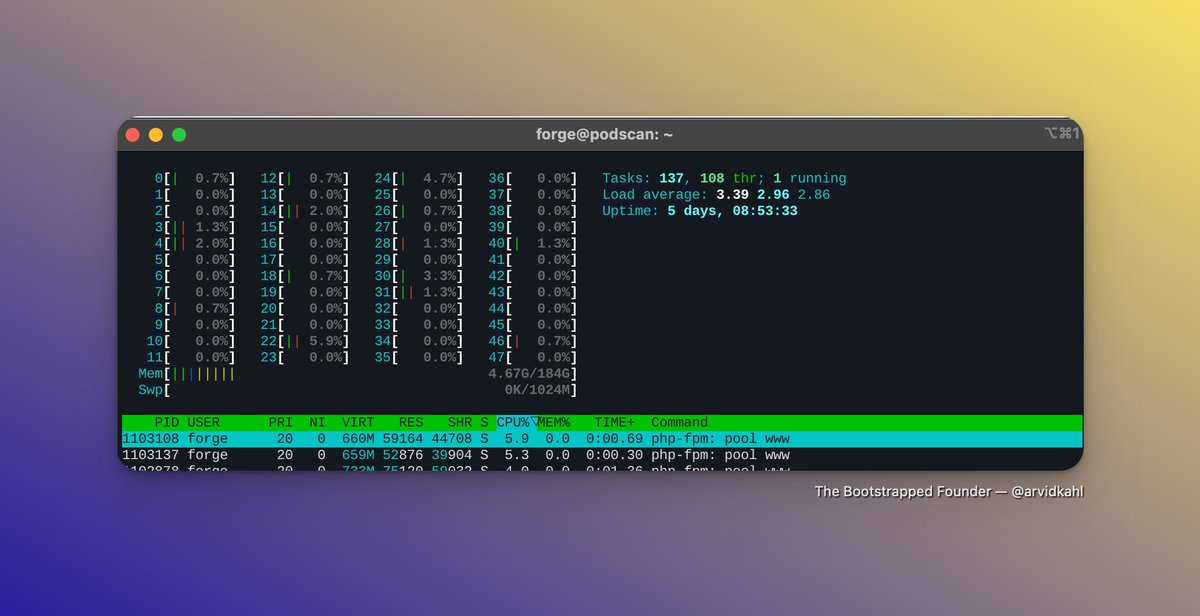
Task: Click CPU 23 meter
Action: pos(304,357)
